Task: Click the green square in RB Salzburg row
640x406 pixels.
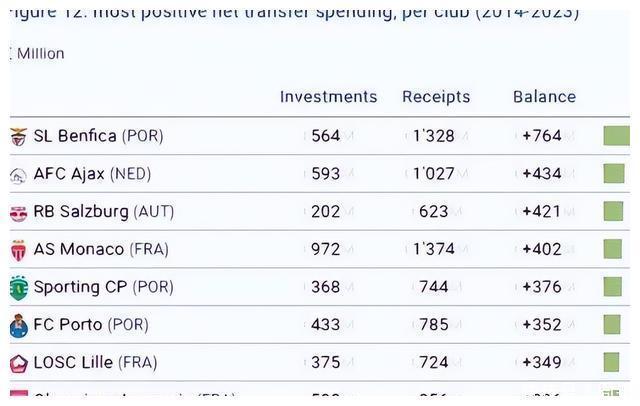Action: (613, 211)
